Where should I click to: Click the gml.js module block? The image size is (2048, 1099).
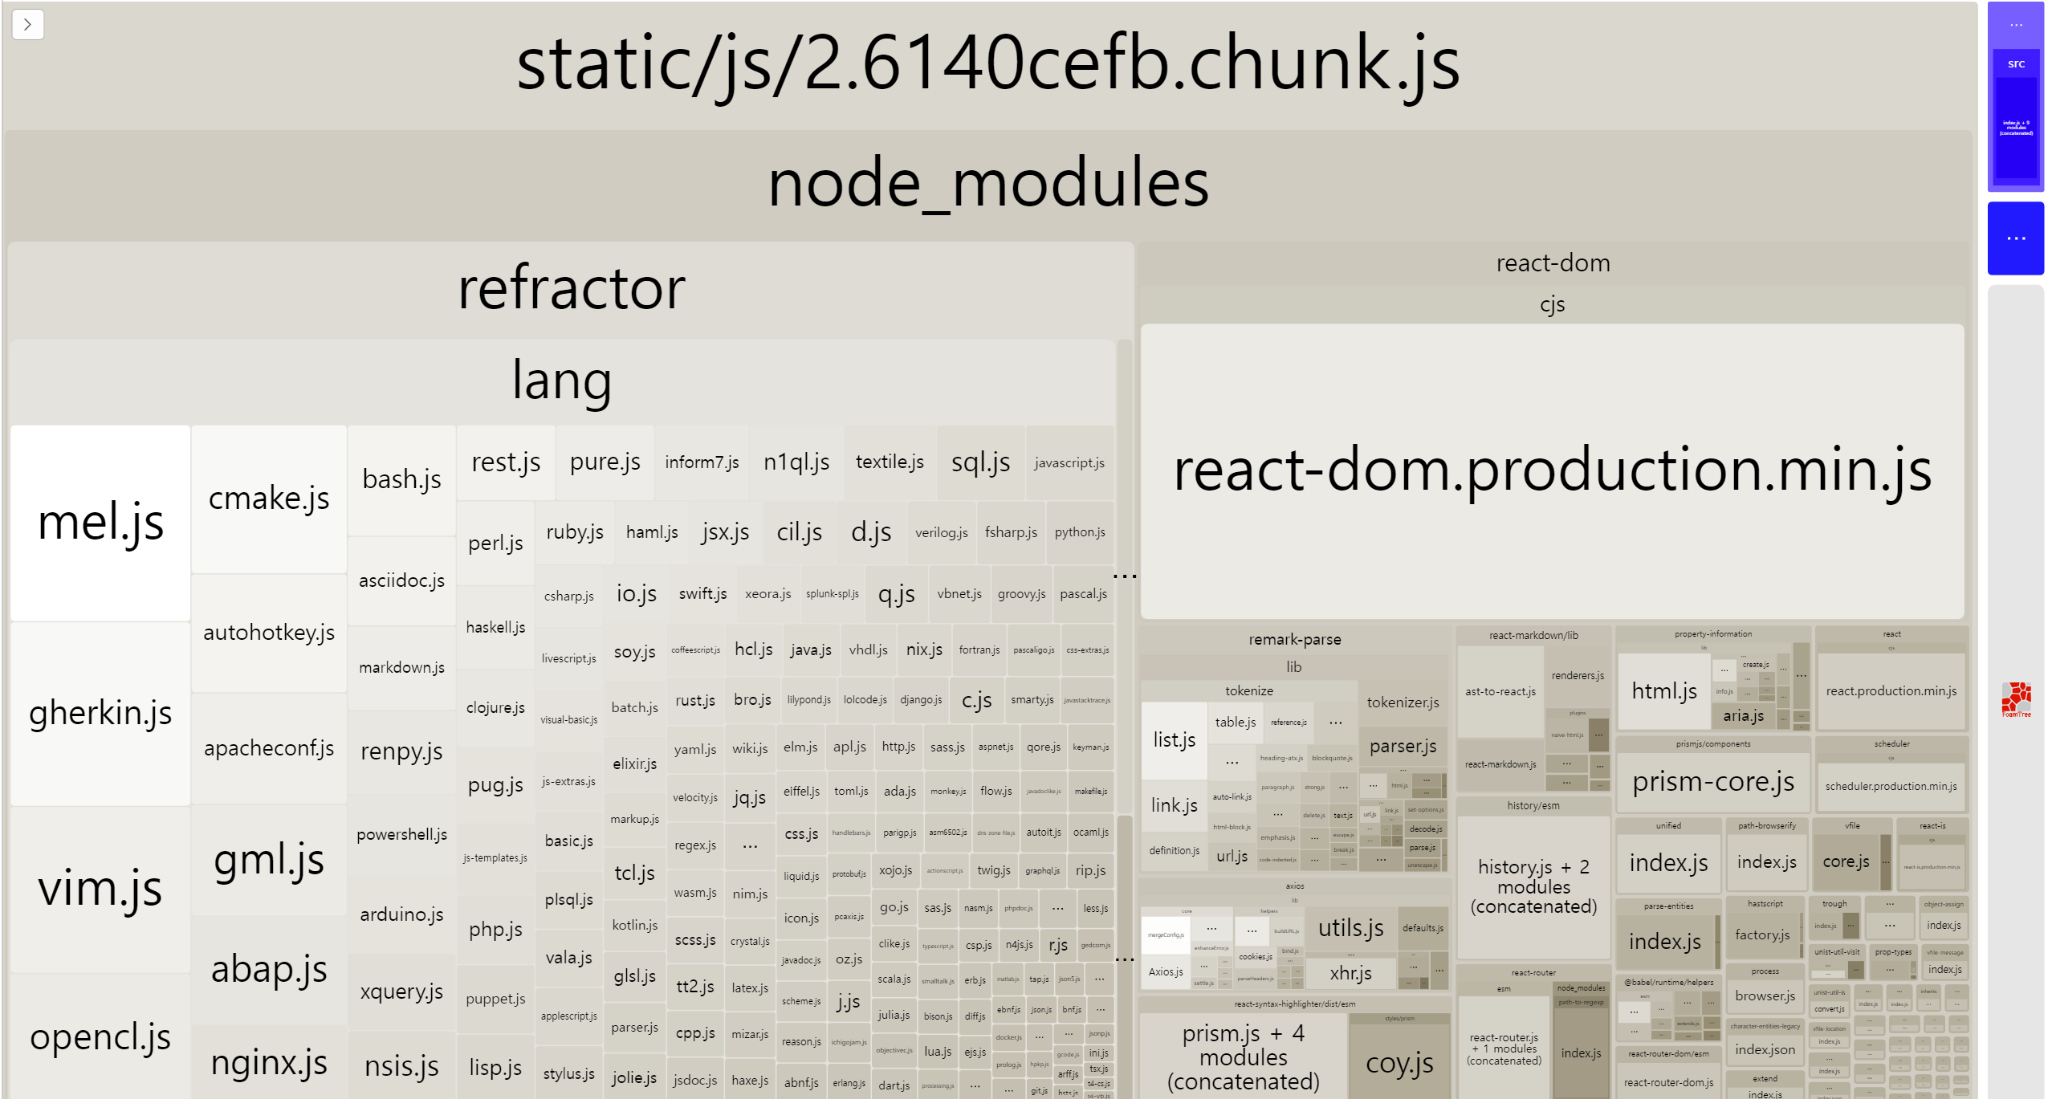[269, 860]
